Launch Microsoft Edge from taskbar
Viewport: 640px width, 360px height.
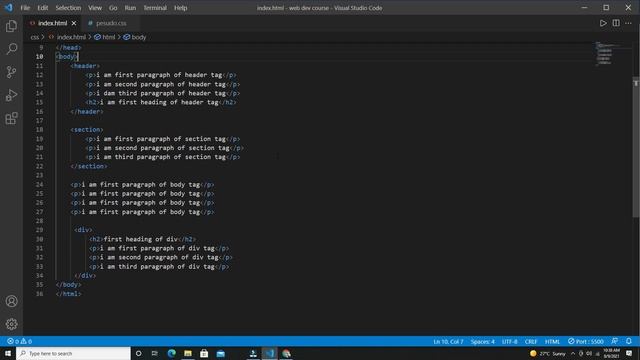[171, 353]
